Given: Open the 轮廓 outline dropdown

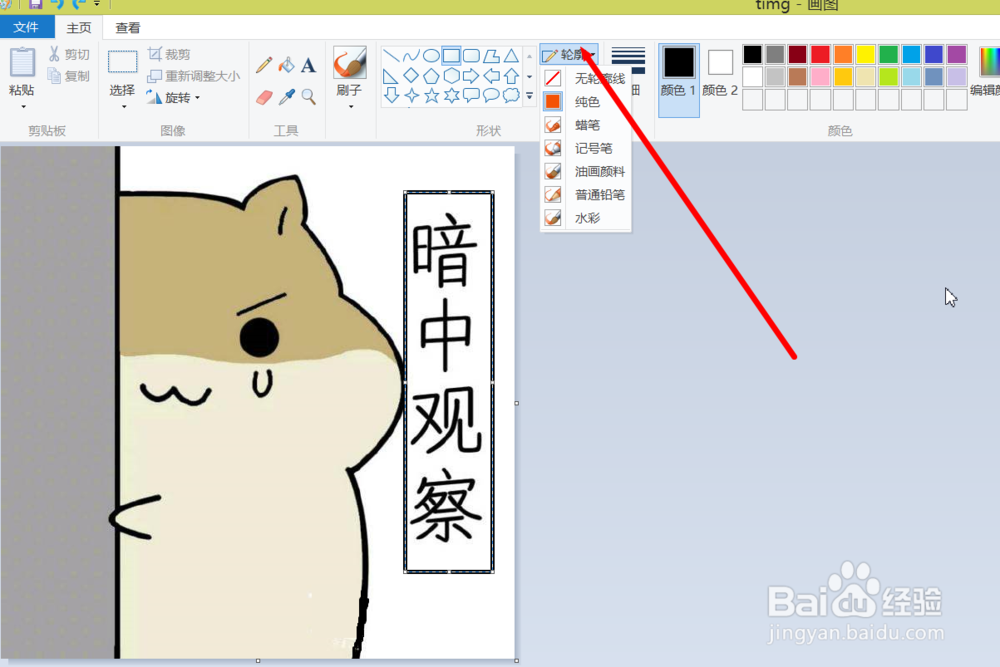Looking at the screenshot, I should pyautogui.click(x=568, y=54).
